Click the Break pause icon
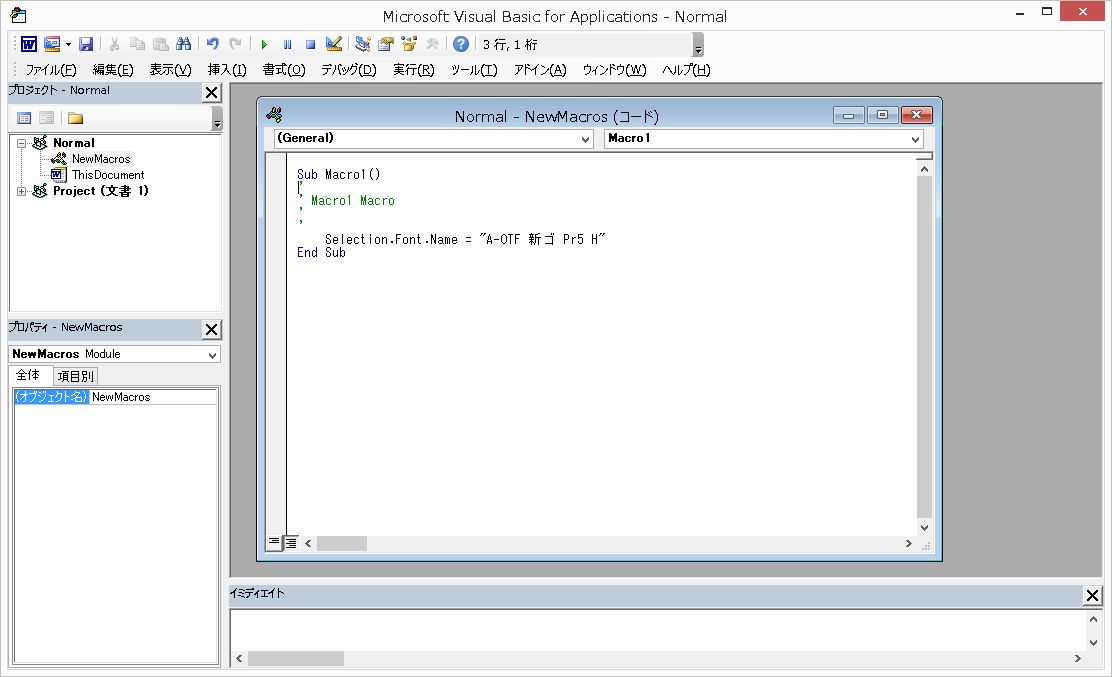 287,45
